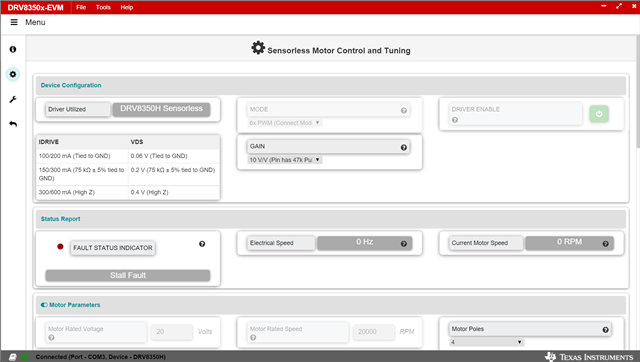
Task: Click the Stall Fault status button
Action: pyautogui.click(x=128, y=275)
